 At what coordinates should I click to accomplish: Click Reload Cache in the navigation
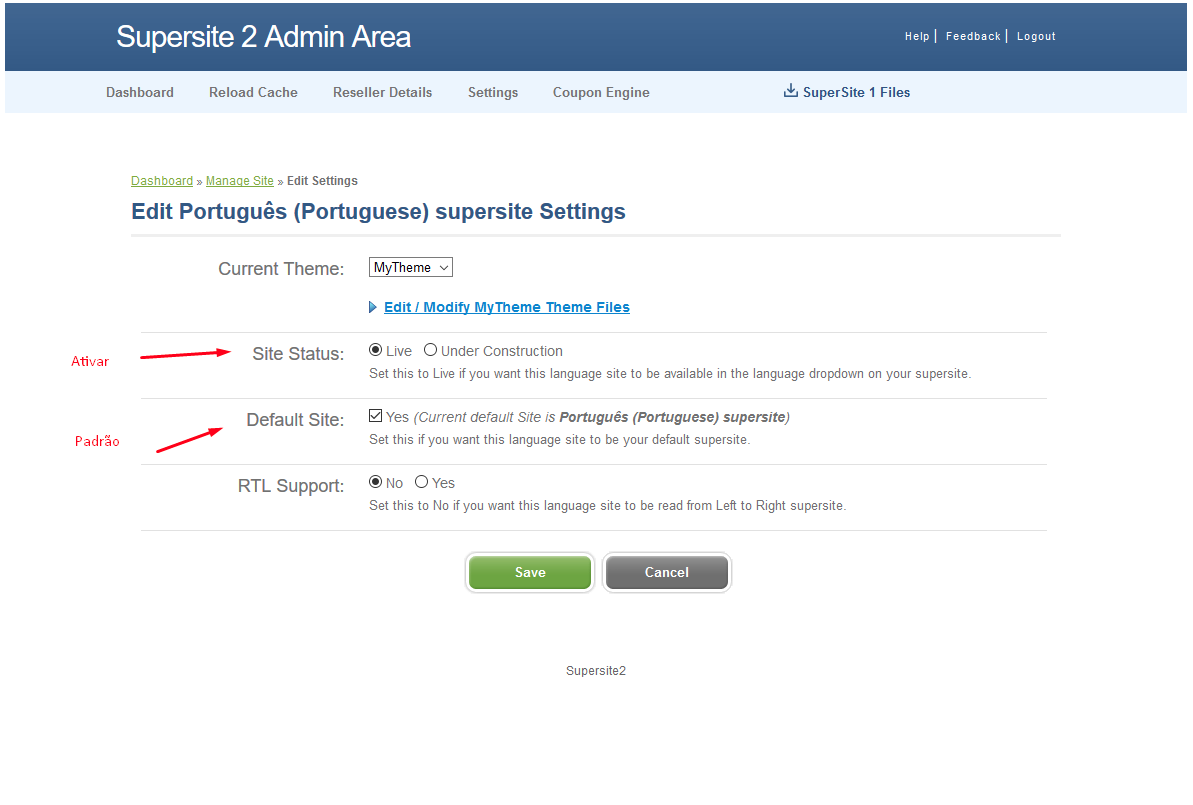pyautogui.click(x=253, y=92)
